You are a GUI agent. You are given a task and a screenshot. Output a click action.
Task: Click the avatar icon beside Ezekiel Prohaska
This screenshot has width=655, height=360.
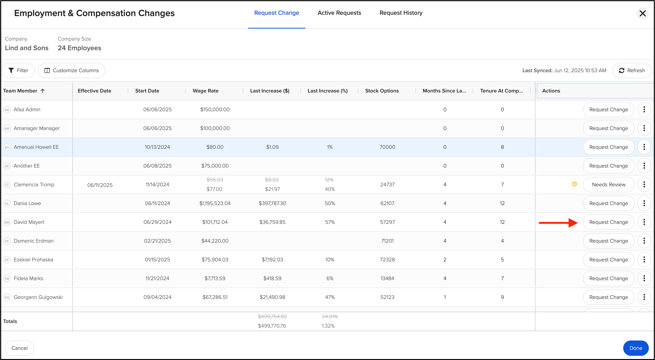click(7, 260)
